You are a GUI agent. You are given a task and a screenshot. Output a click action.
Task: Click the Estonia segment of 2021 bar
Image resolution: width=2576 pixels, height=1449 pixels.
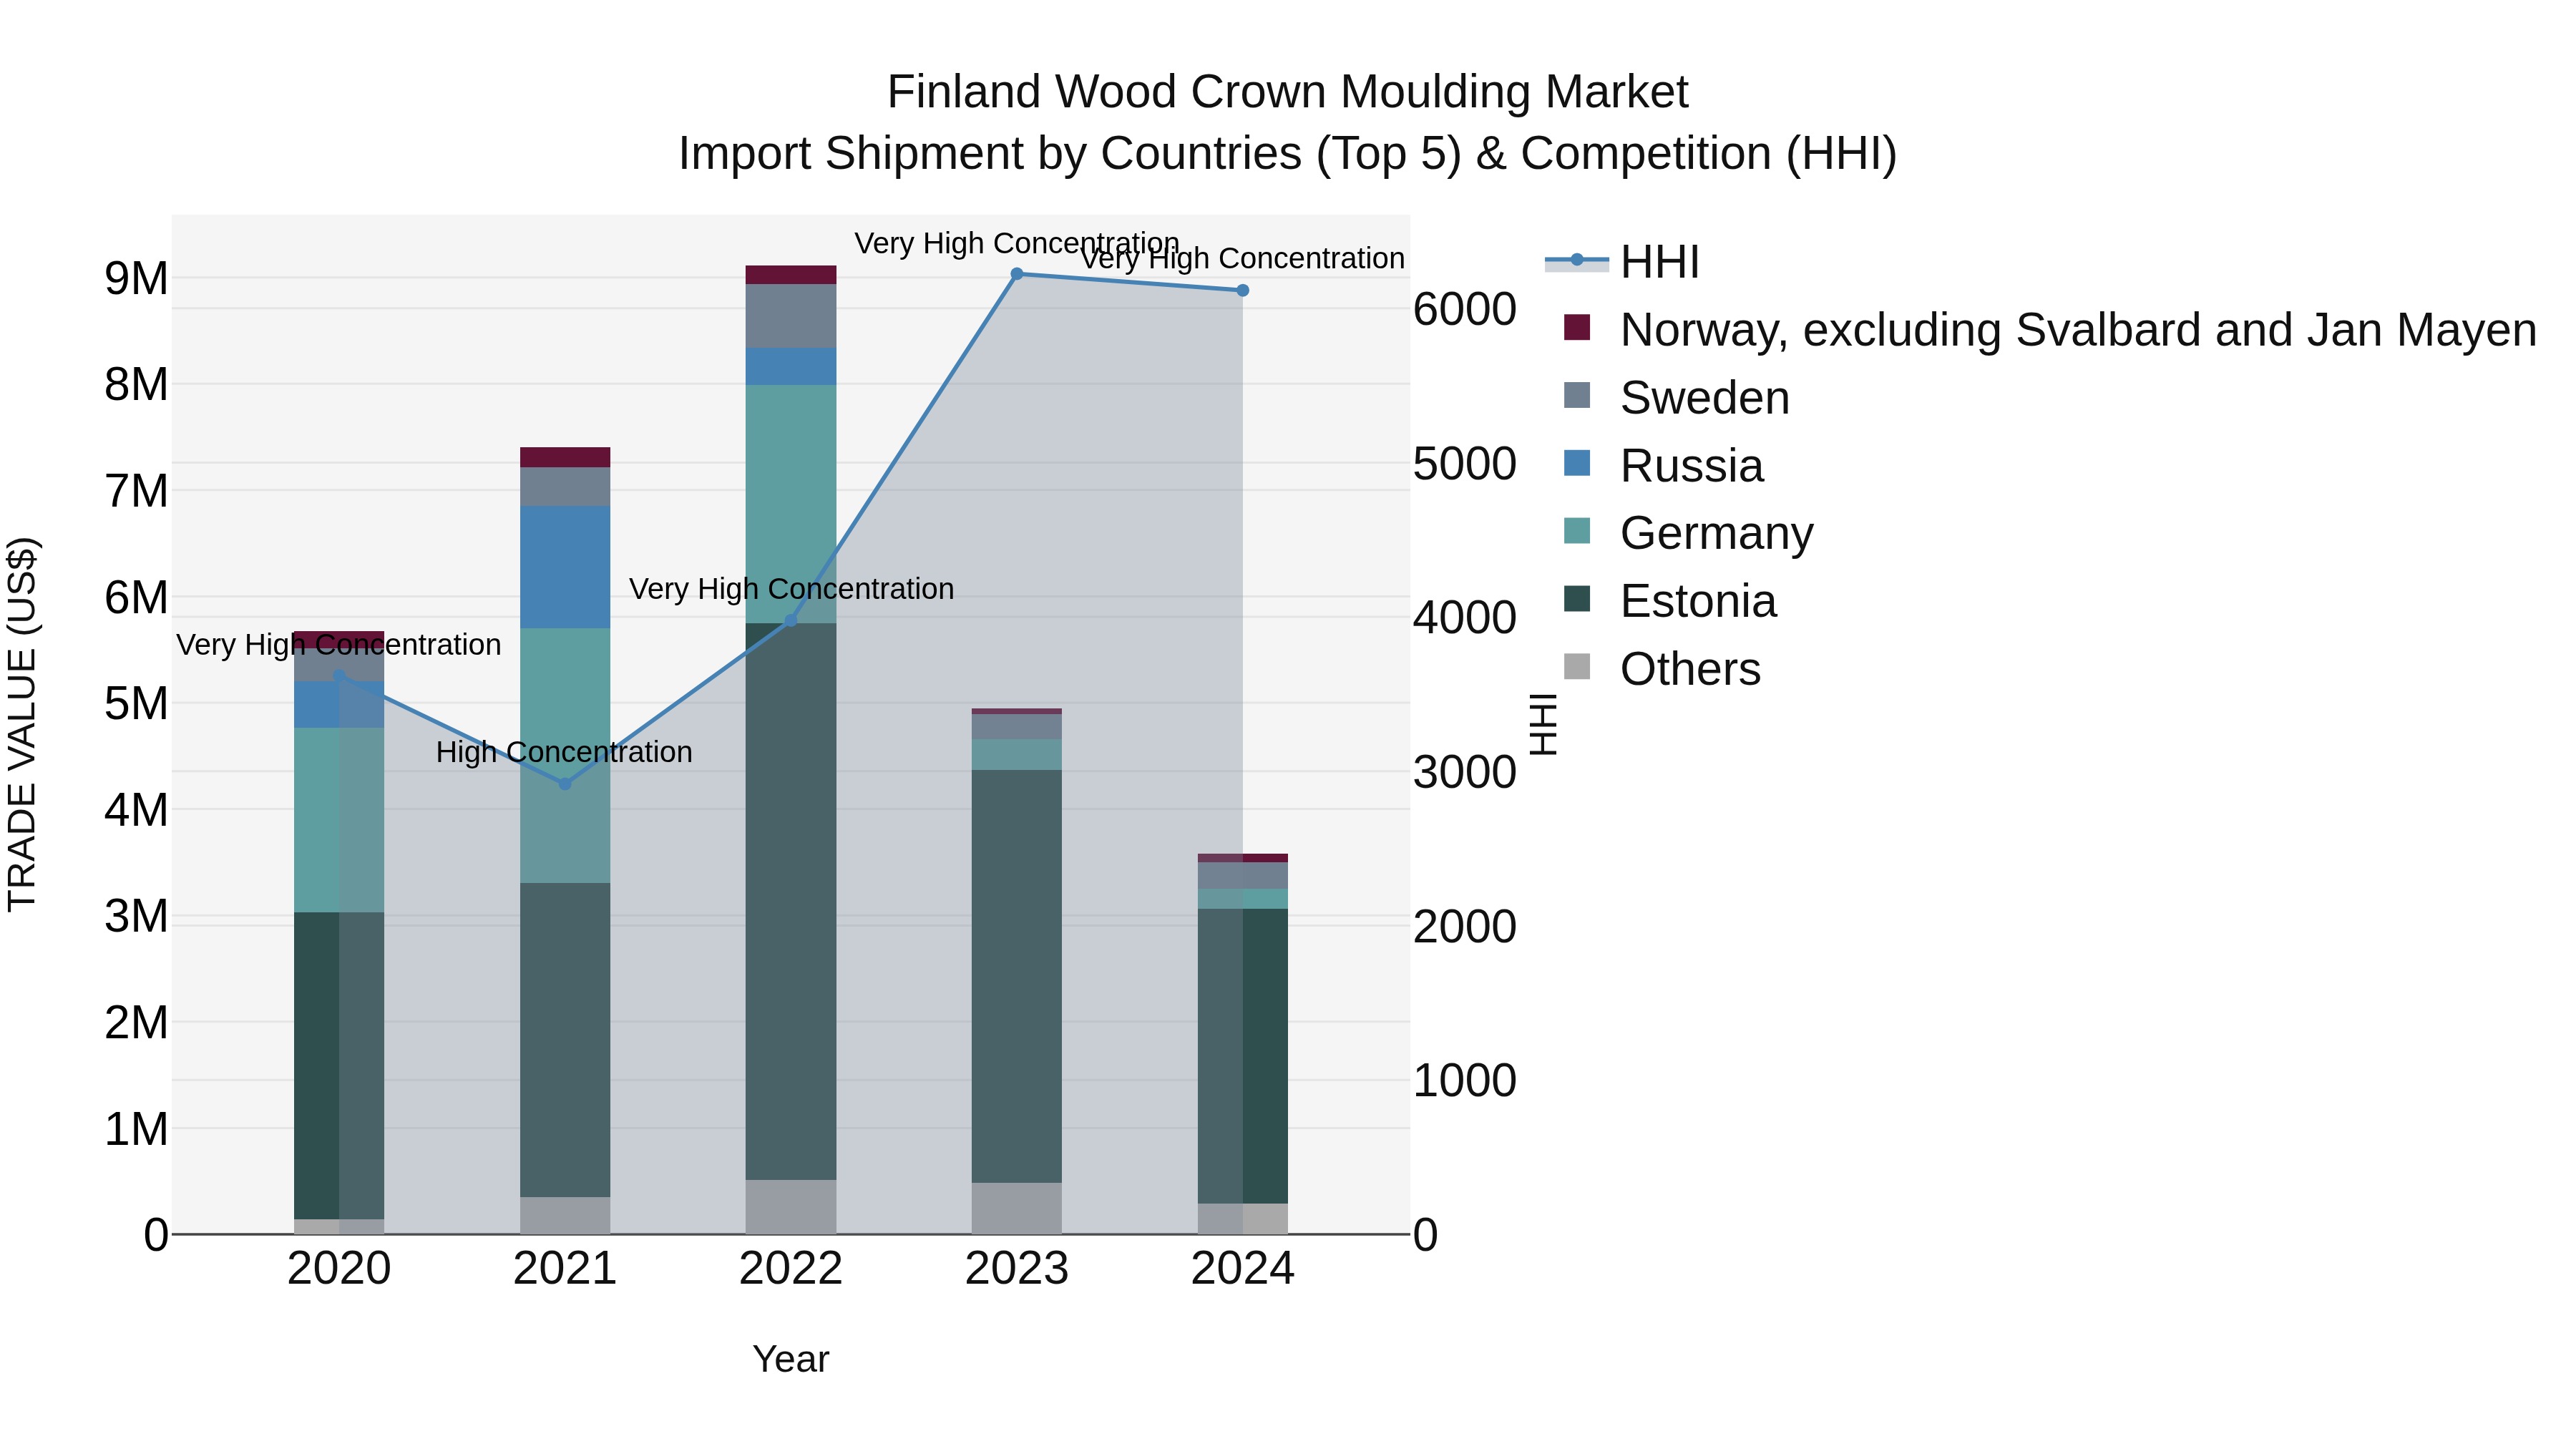coord(565,1040)
